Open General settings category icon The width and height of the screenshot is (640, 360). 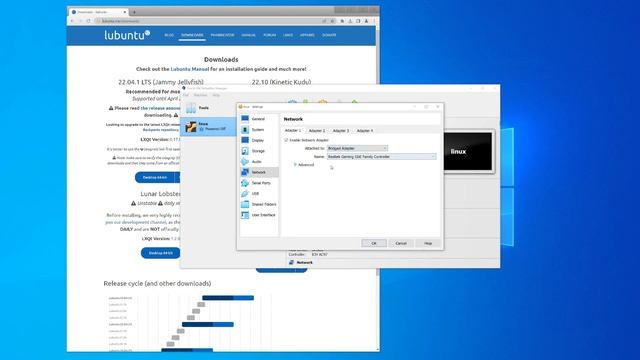[245, 119]
